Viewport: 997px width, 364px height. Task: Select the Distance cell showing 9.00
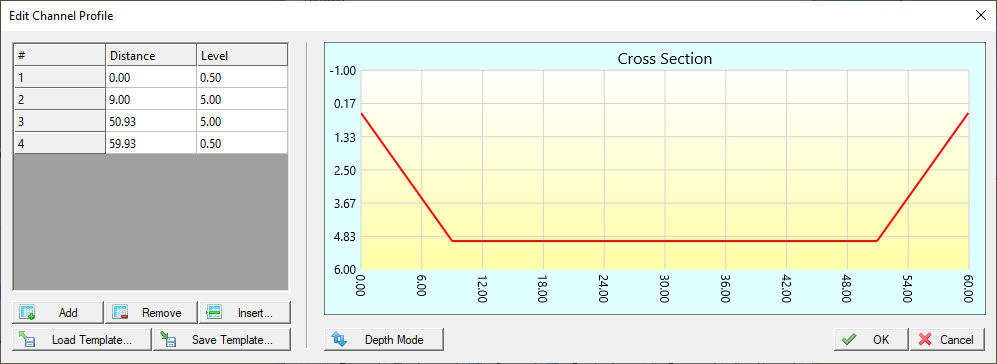(151, 99)
